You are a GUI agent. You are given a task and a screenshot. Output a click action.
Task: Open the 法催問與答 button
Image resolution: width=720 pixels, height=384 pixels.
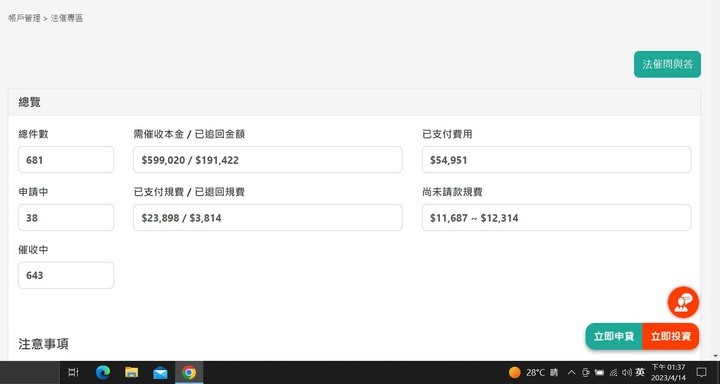pyautogui.click(x=667, y=64)
